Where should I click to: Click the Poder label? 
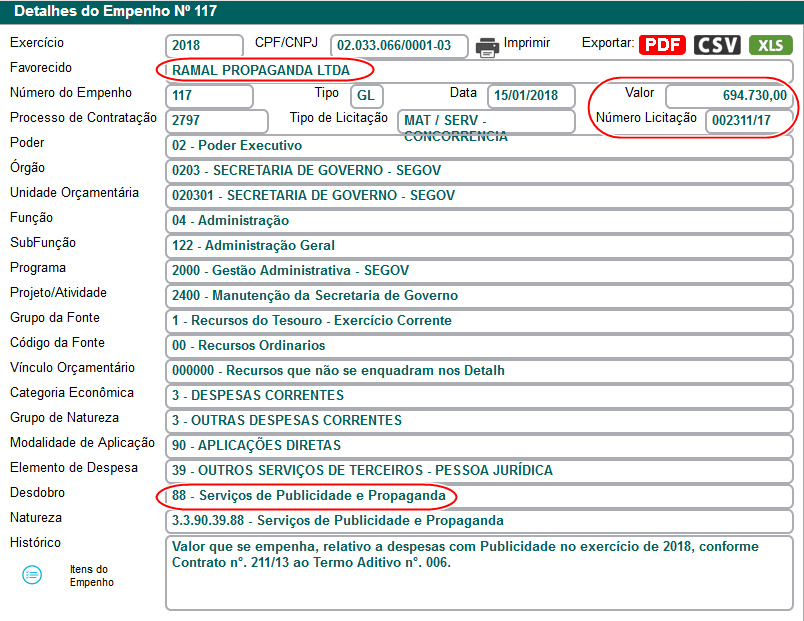pyautogui.click(x=27, y=143)
